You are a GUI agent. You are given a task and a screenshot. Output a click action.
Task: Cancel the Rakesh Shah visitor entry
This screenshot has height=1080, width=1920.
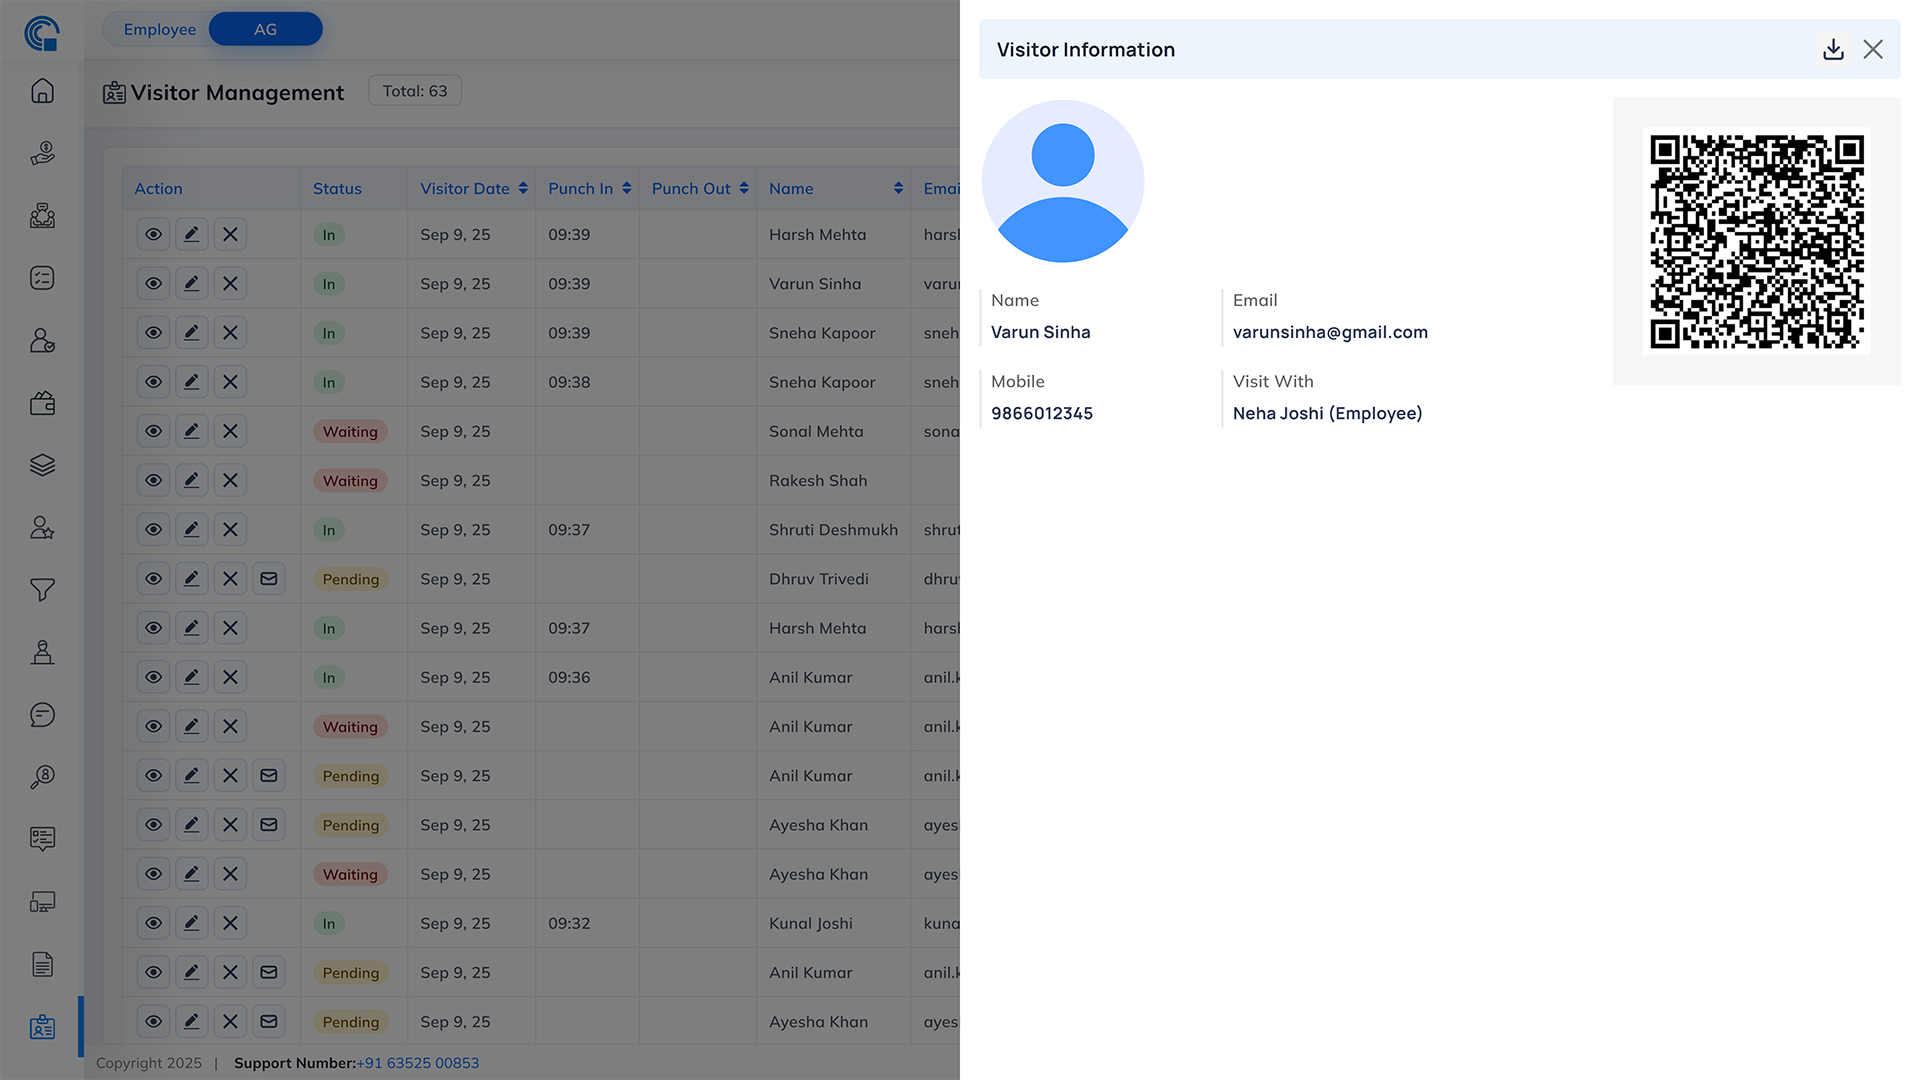point(230,481)
